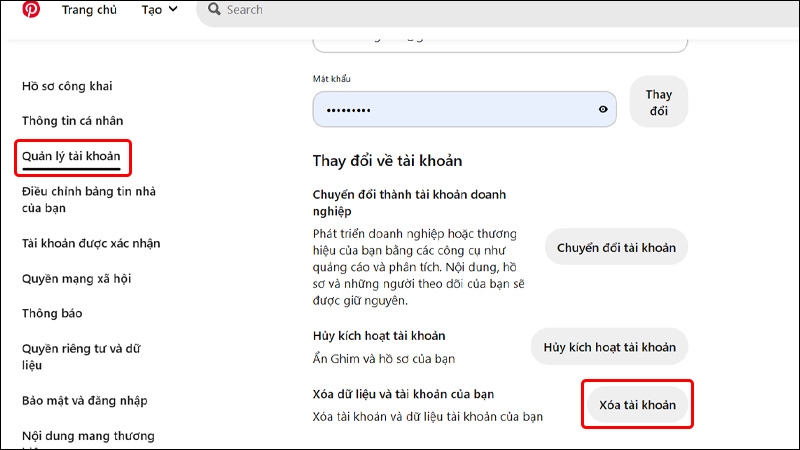Show password with the eye icon
800x450 pixels.
click(603, 109)
